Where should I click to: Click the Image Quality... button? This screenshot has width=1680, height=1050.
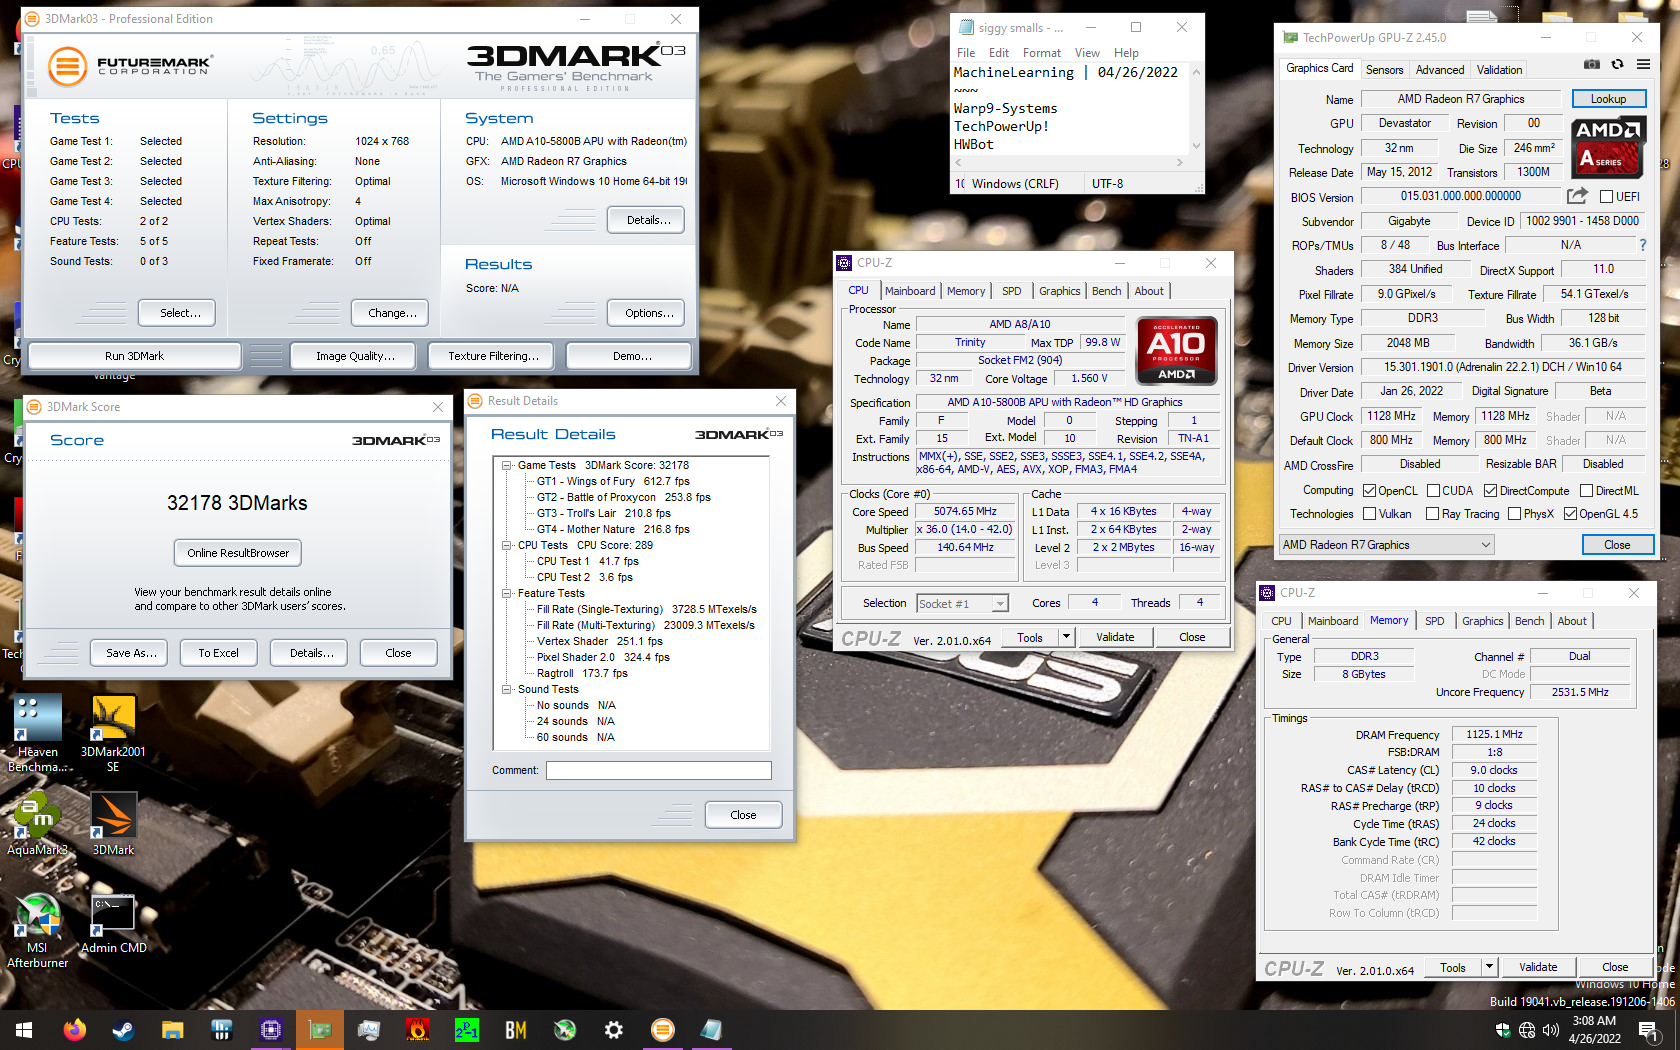355,356
